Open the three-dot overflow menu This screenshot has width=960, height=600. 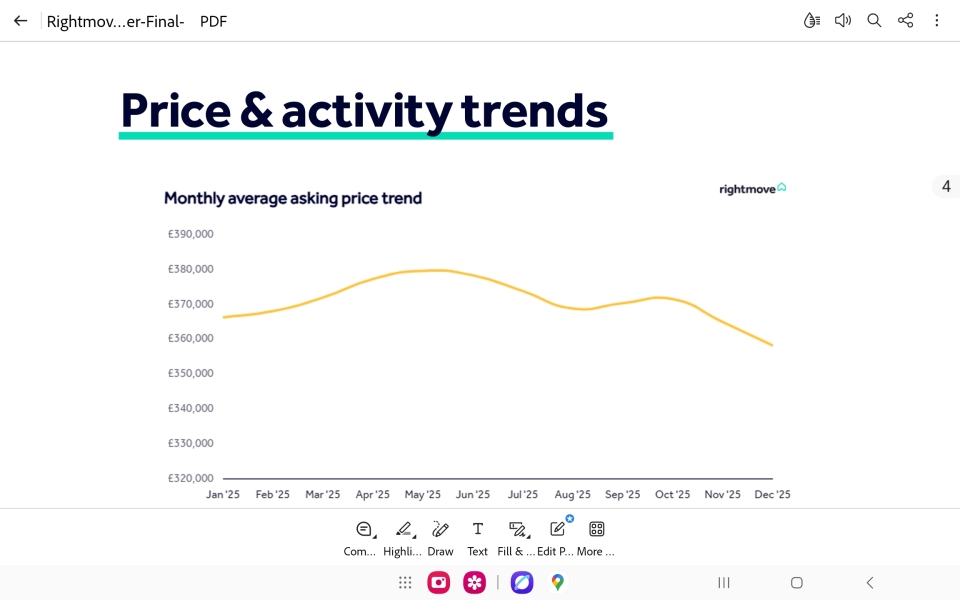(x=937, y=20)
